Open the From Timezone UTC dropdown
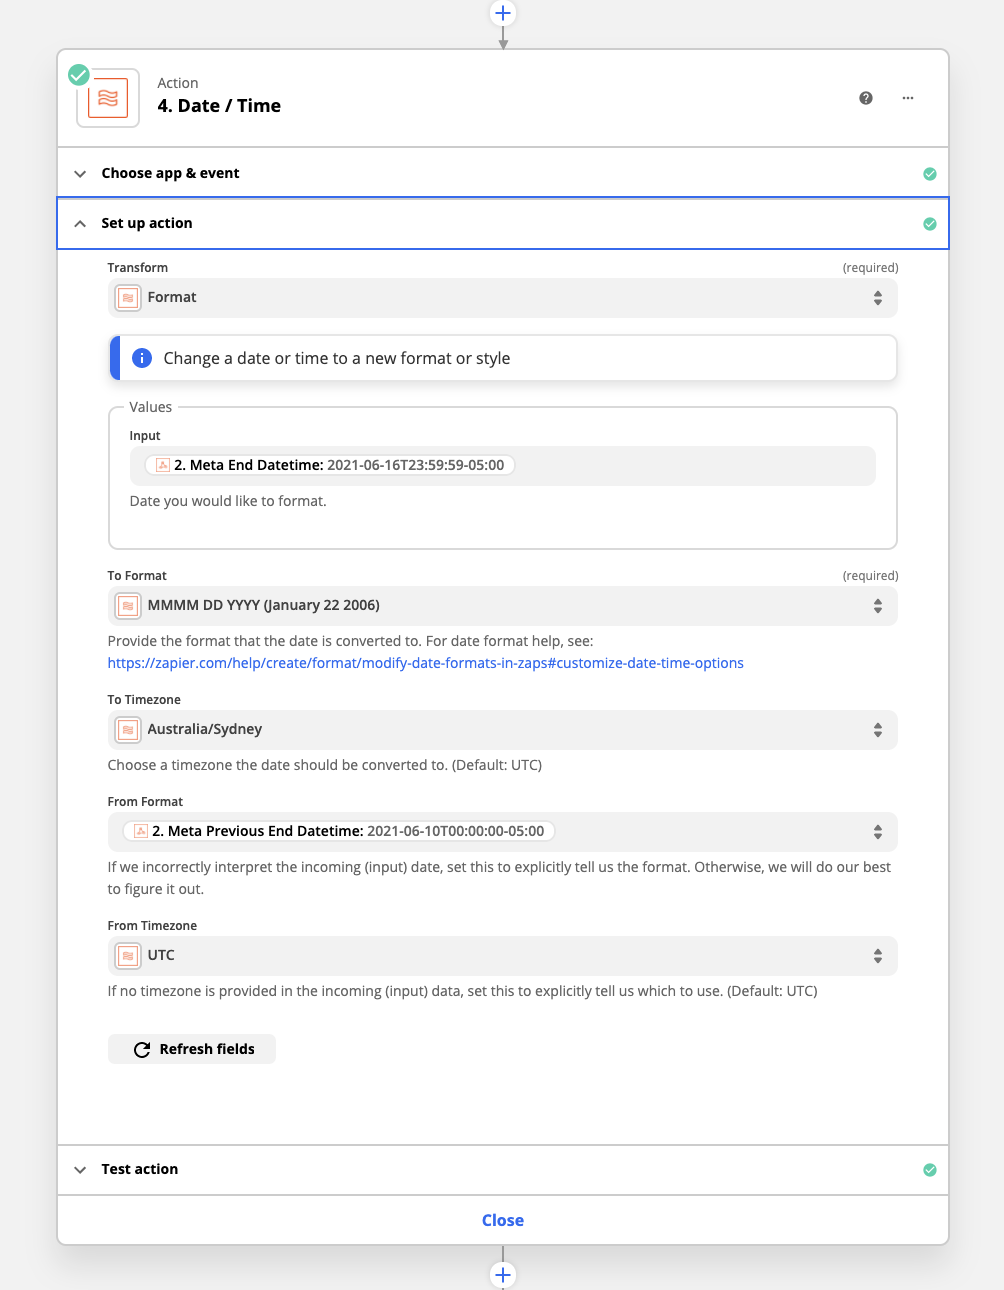The height and width of the screenshot is (1290, 1004). 503,956
